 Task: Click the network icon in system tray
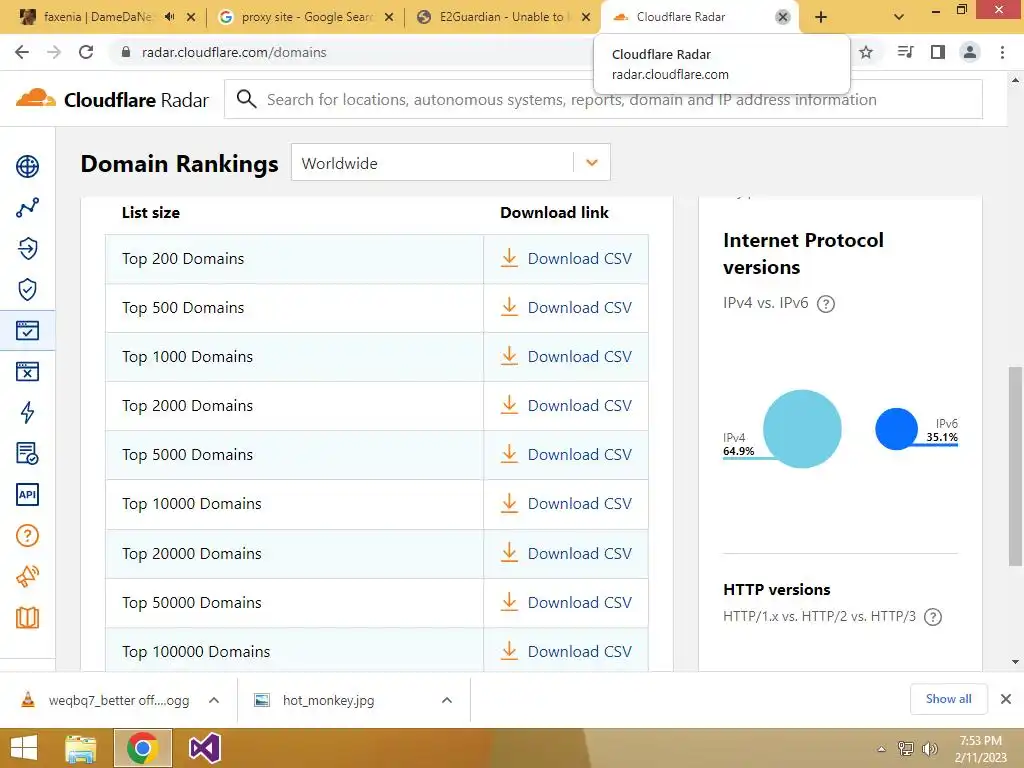pyautogui.click(x=905, y=749)
